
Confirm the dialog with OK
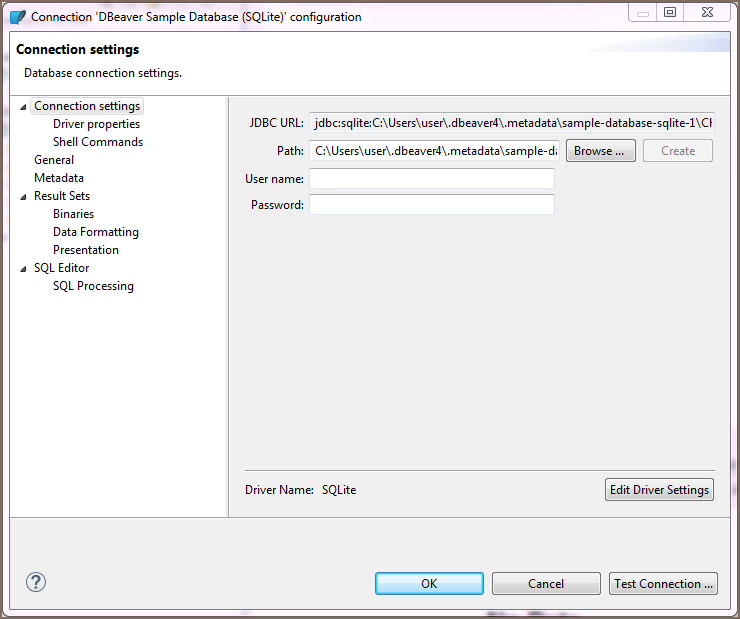click(x=429, y=583)
